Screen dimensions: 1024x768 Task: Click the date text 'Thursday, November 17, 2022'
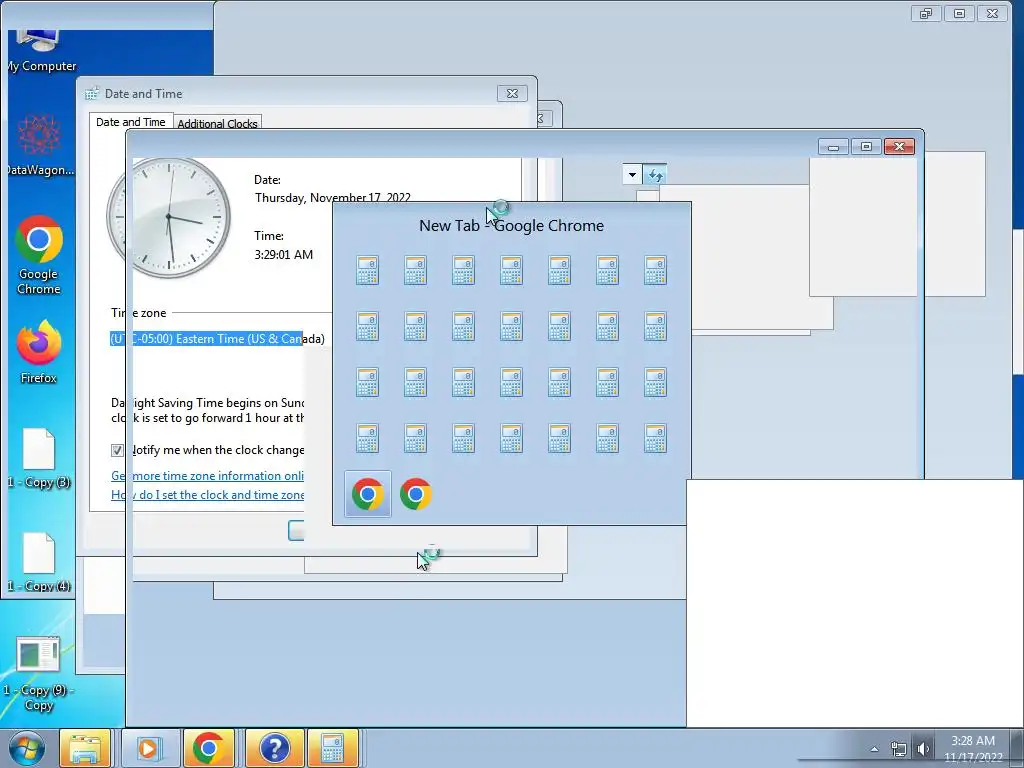point(333,198)
